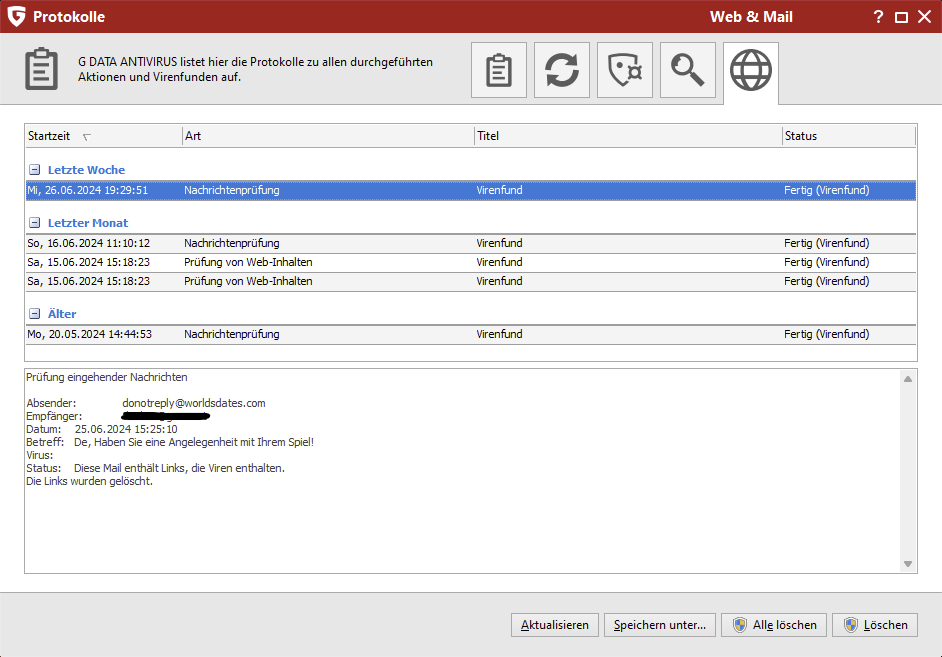Sort by the Titel column header
The image size is (942, 657).
click(628, 136)
